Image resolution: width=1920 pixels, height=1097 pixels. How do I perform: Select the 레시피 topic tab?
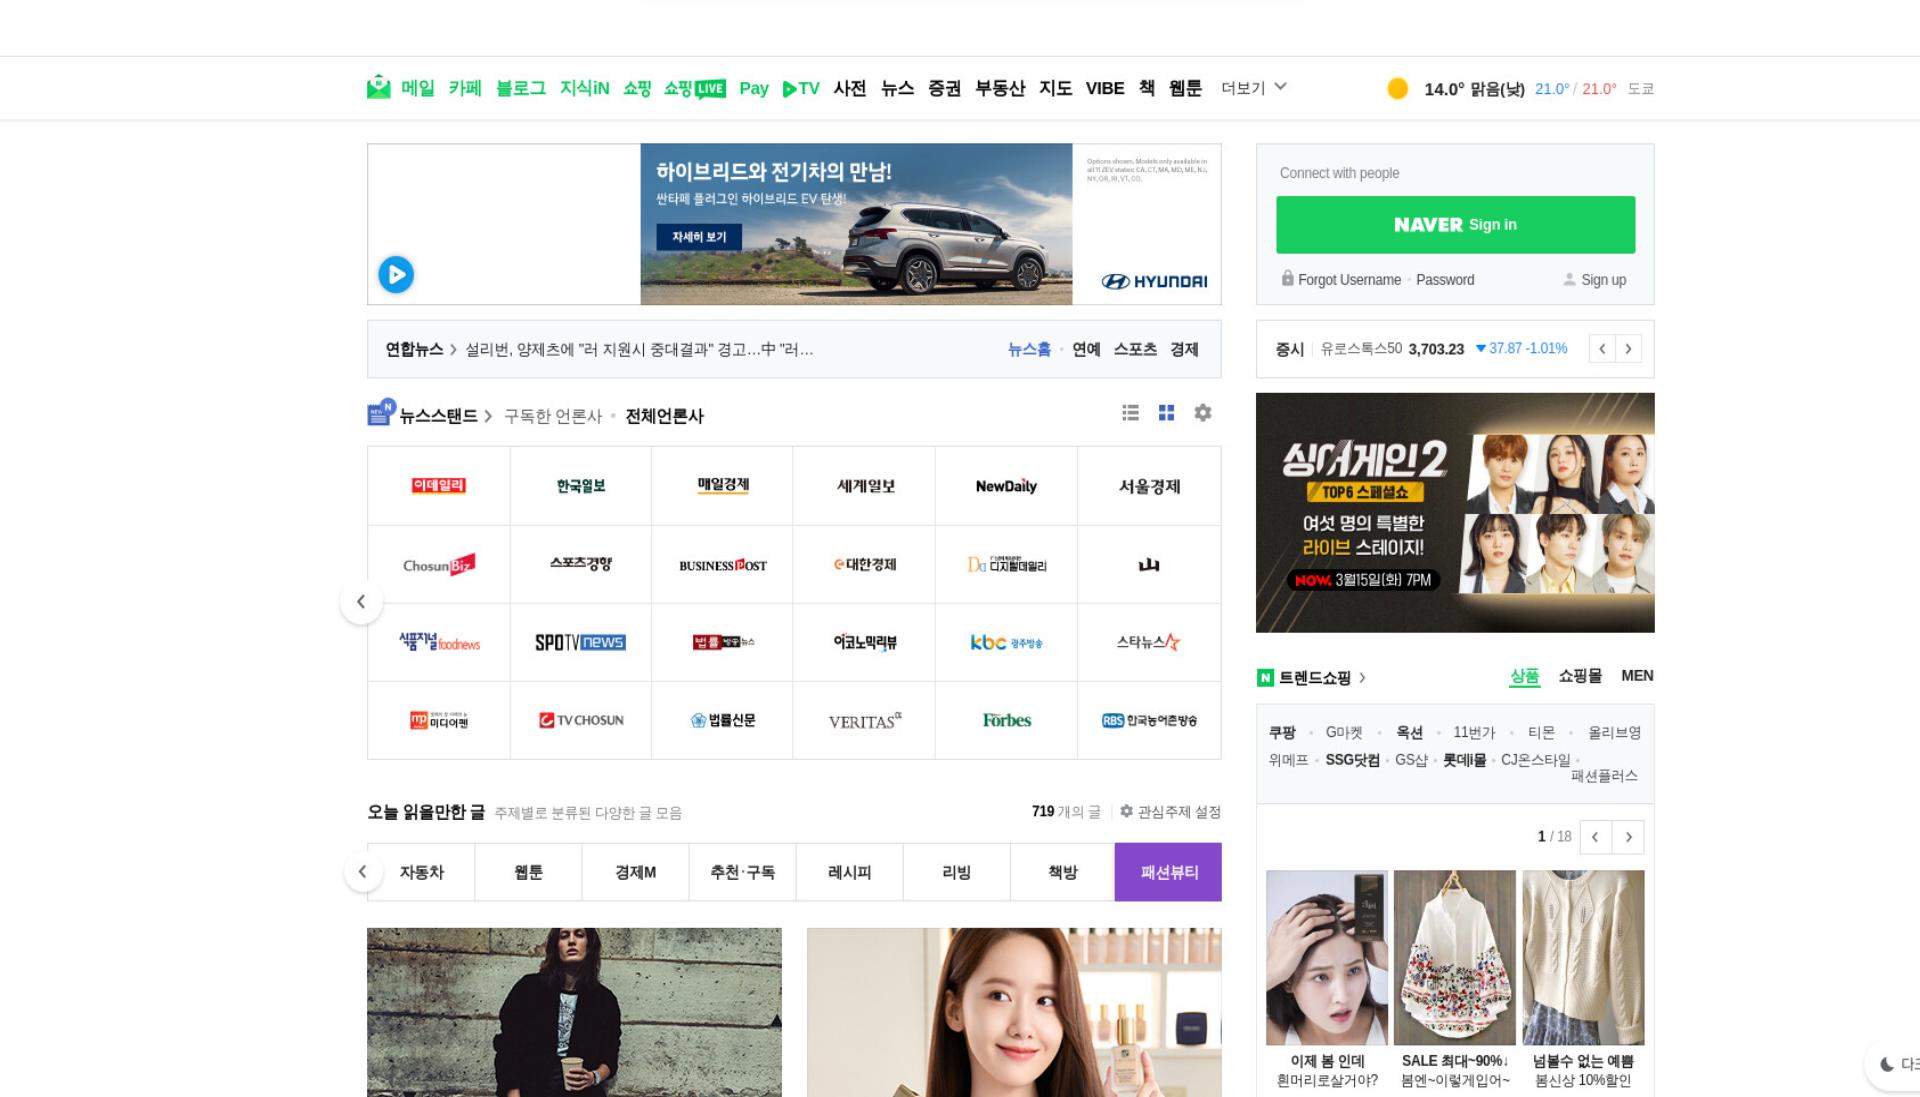849,872
